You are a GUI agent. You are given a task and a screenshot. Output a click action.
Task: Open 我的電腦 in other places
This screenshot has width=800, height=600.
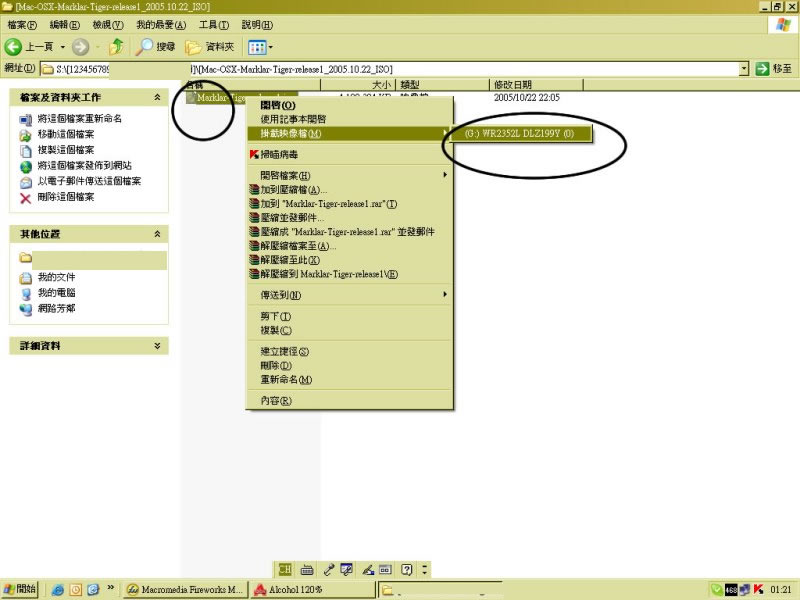(x=56, y=293)
